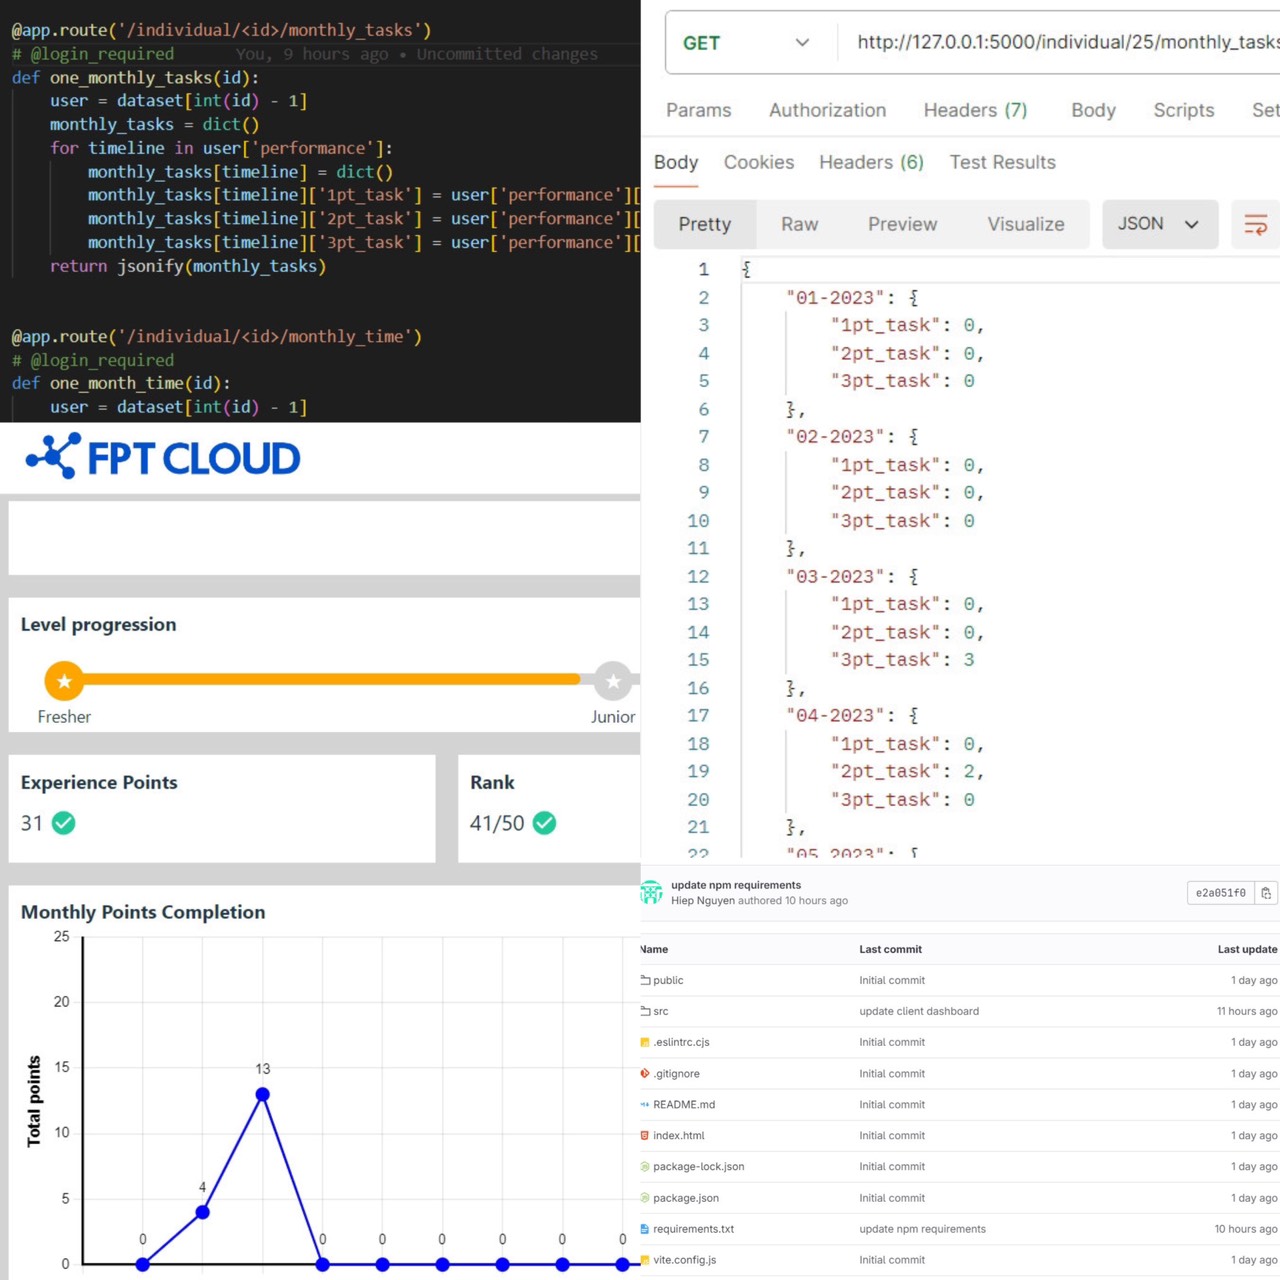Open the update npm requirements commit
The width and height of the screenshot is (1280, 1280).
pyautogui.click(x=736, y=885)
